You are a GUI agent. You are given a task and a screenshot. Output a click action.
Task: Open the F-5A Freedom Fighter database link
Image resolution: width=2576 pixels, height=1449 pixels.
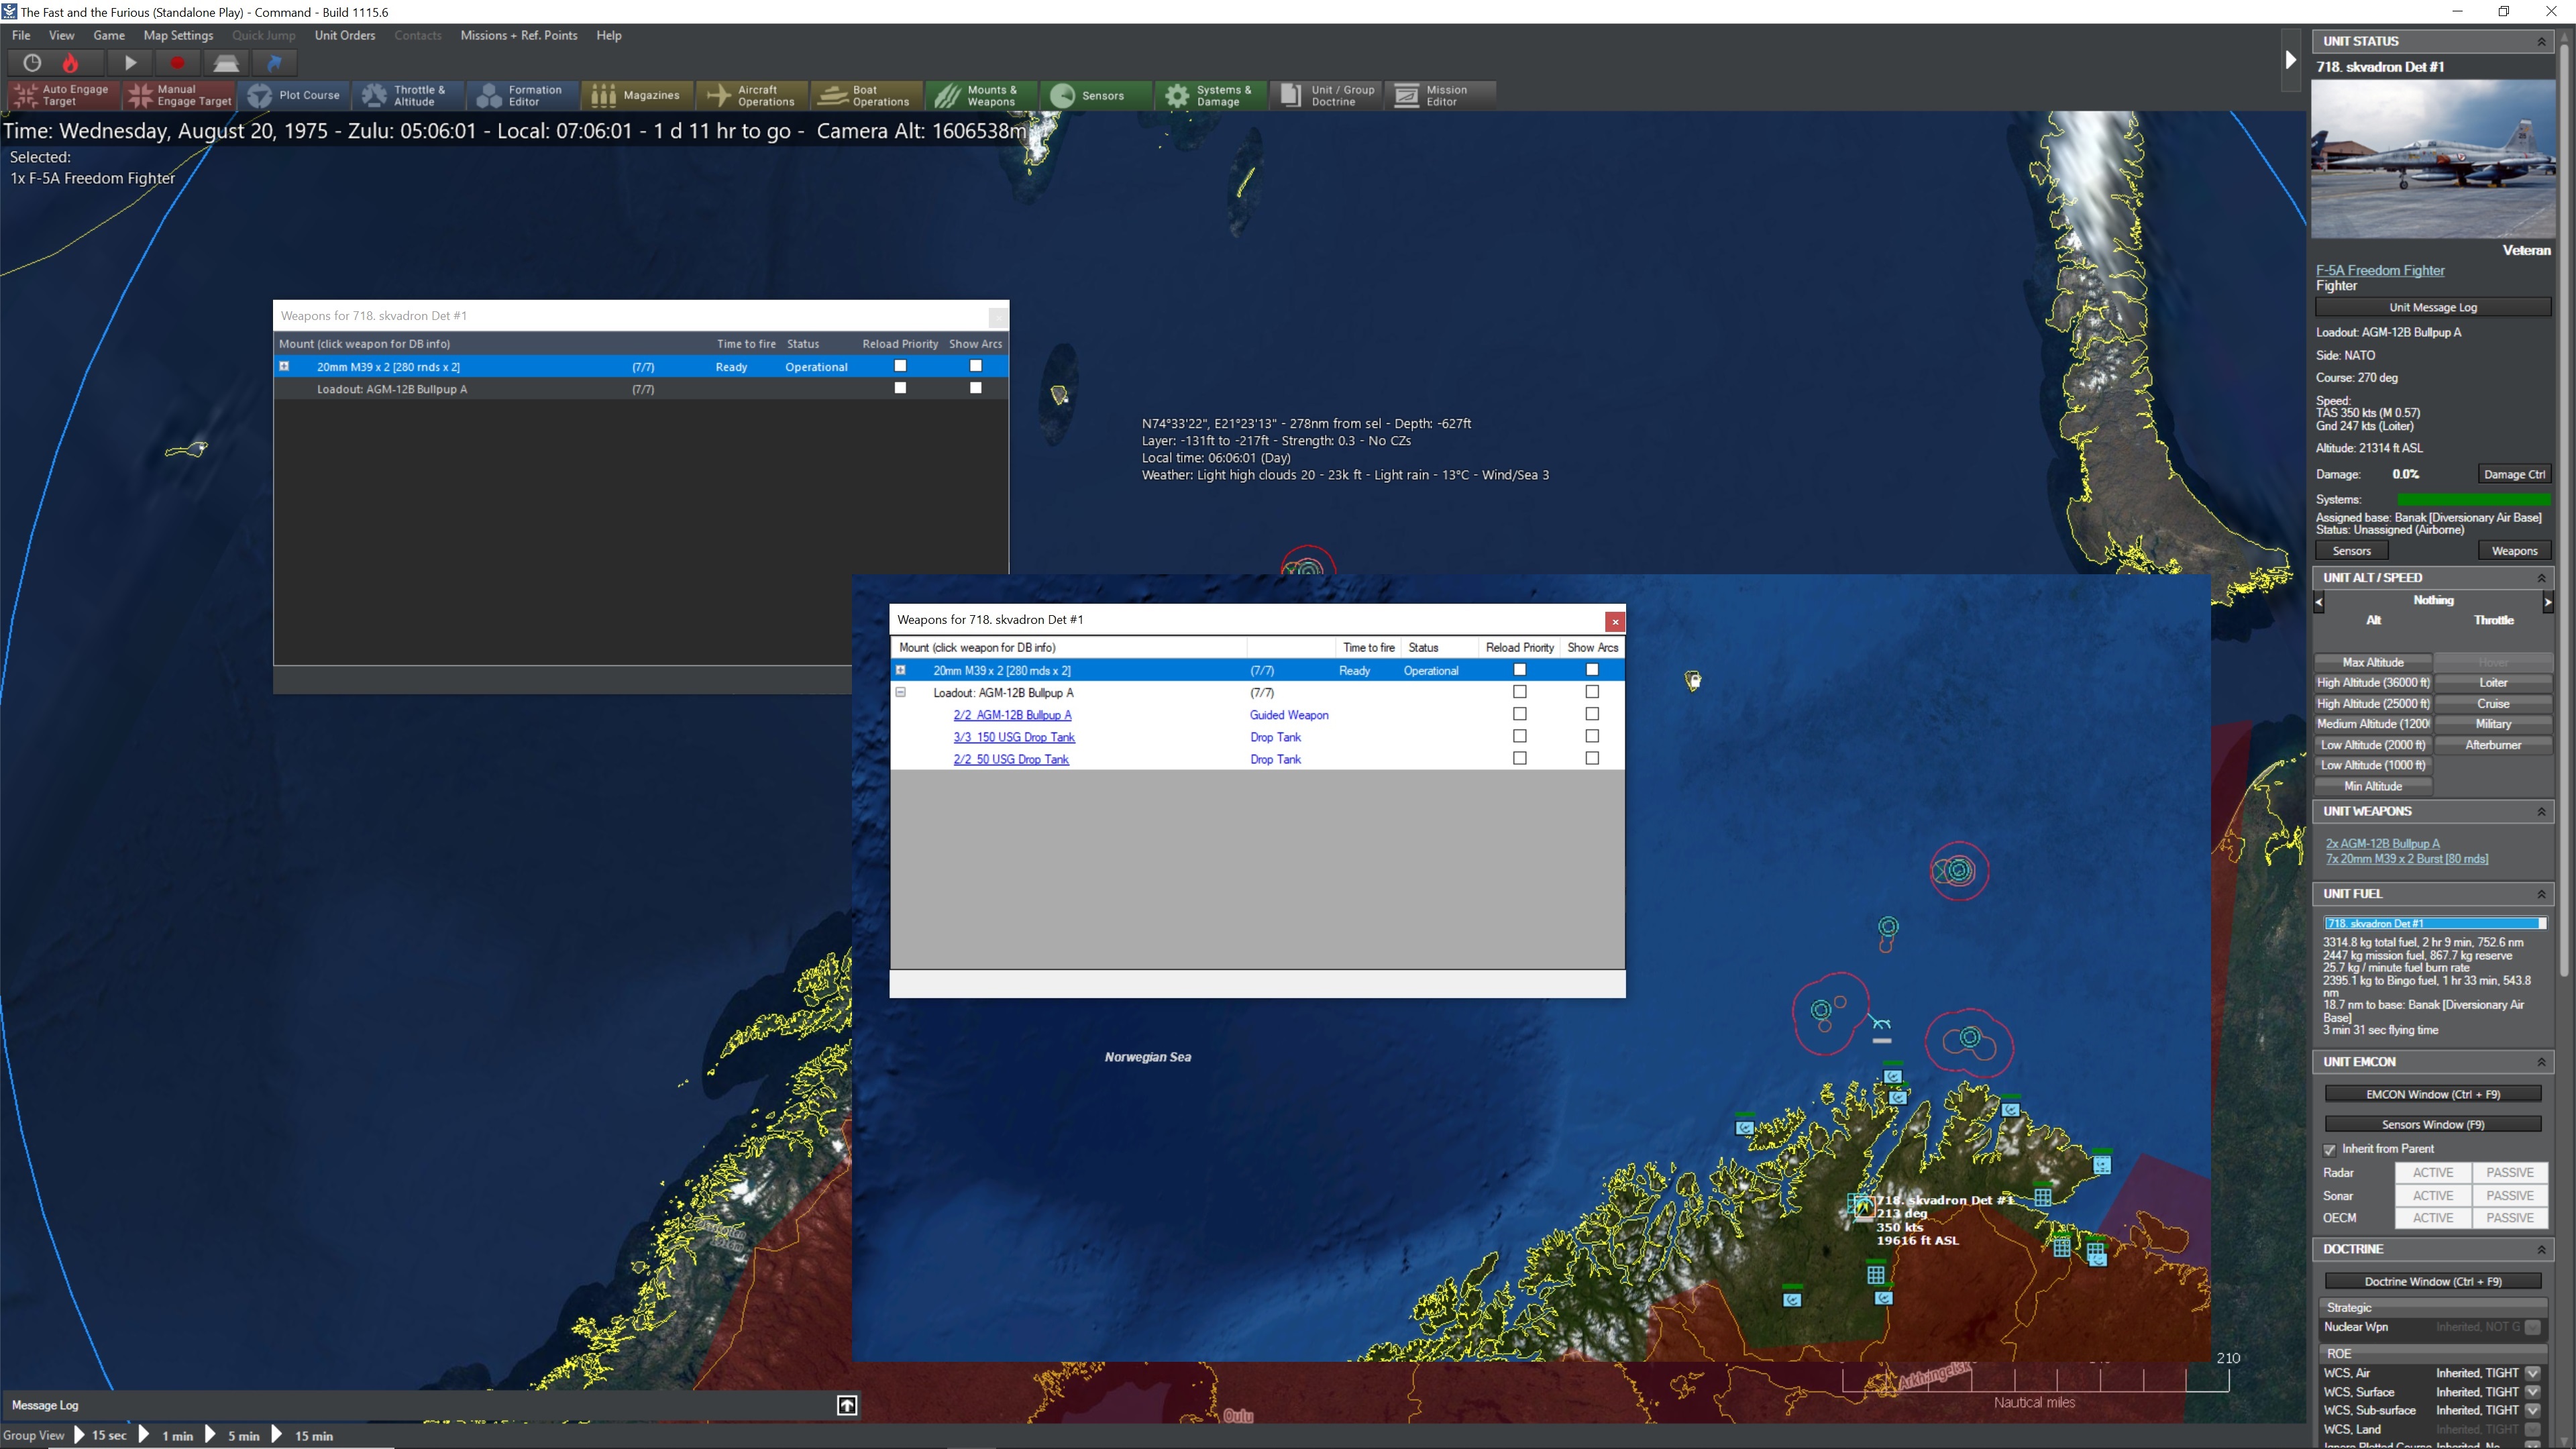[2380, 270]
